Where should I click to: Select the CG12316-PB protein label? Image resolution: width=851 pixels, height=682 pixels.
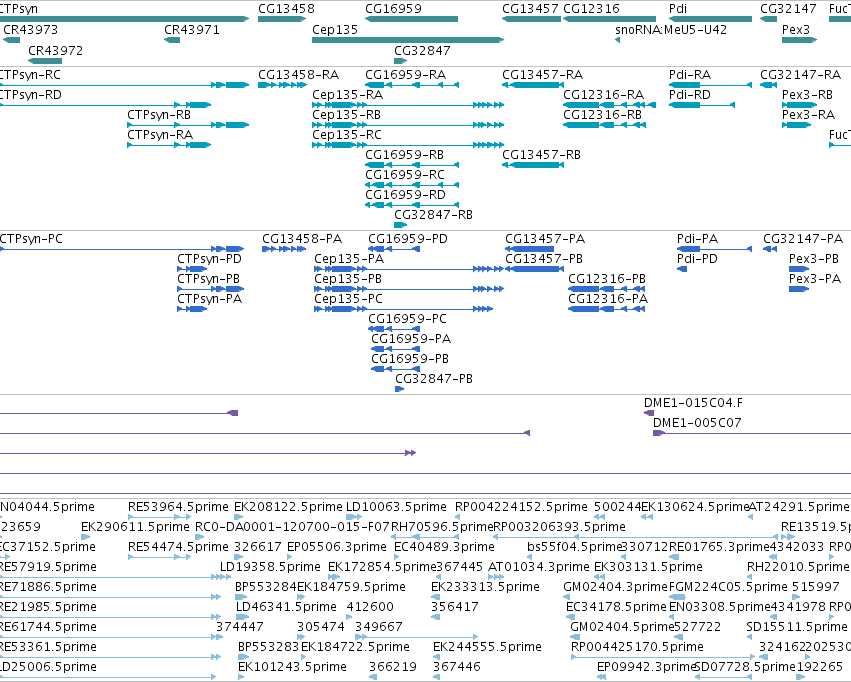tap(607, 279)
